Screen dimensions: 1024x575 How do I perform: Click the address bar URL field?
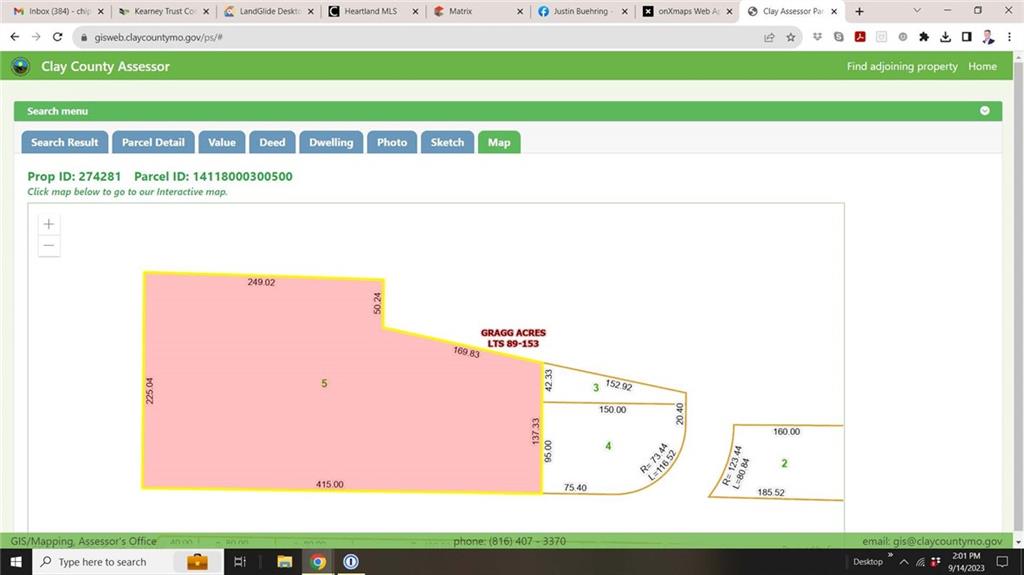click(x=400, y=37)
